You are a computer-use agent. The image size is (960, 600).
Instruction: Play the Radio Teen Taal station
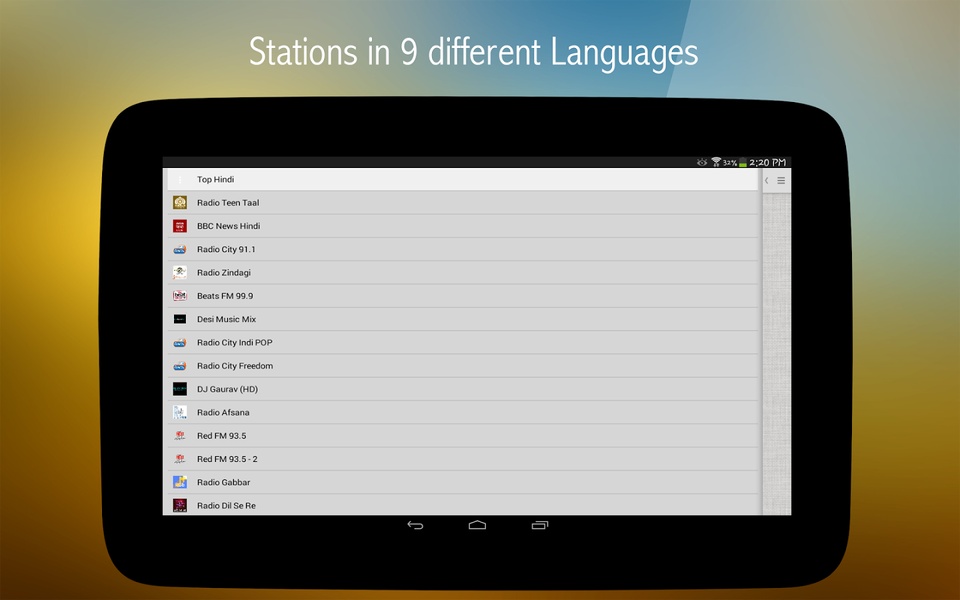coord(463,203)
